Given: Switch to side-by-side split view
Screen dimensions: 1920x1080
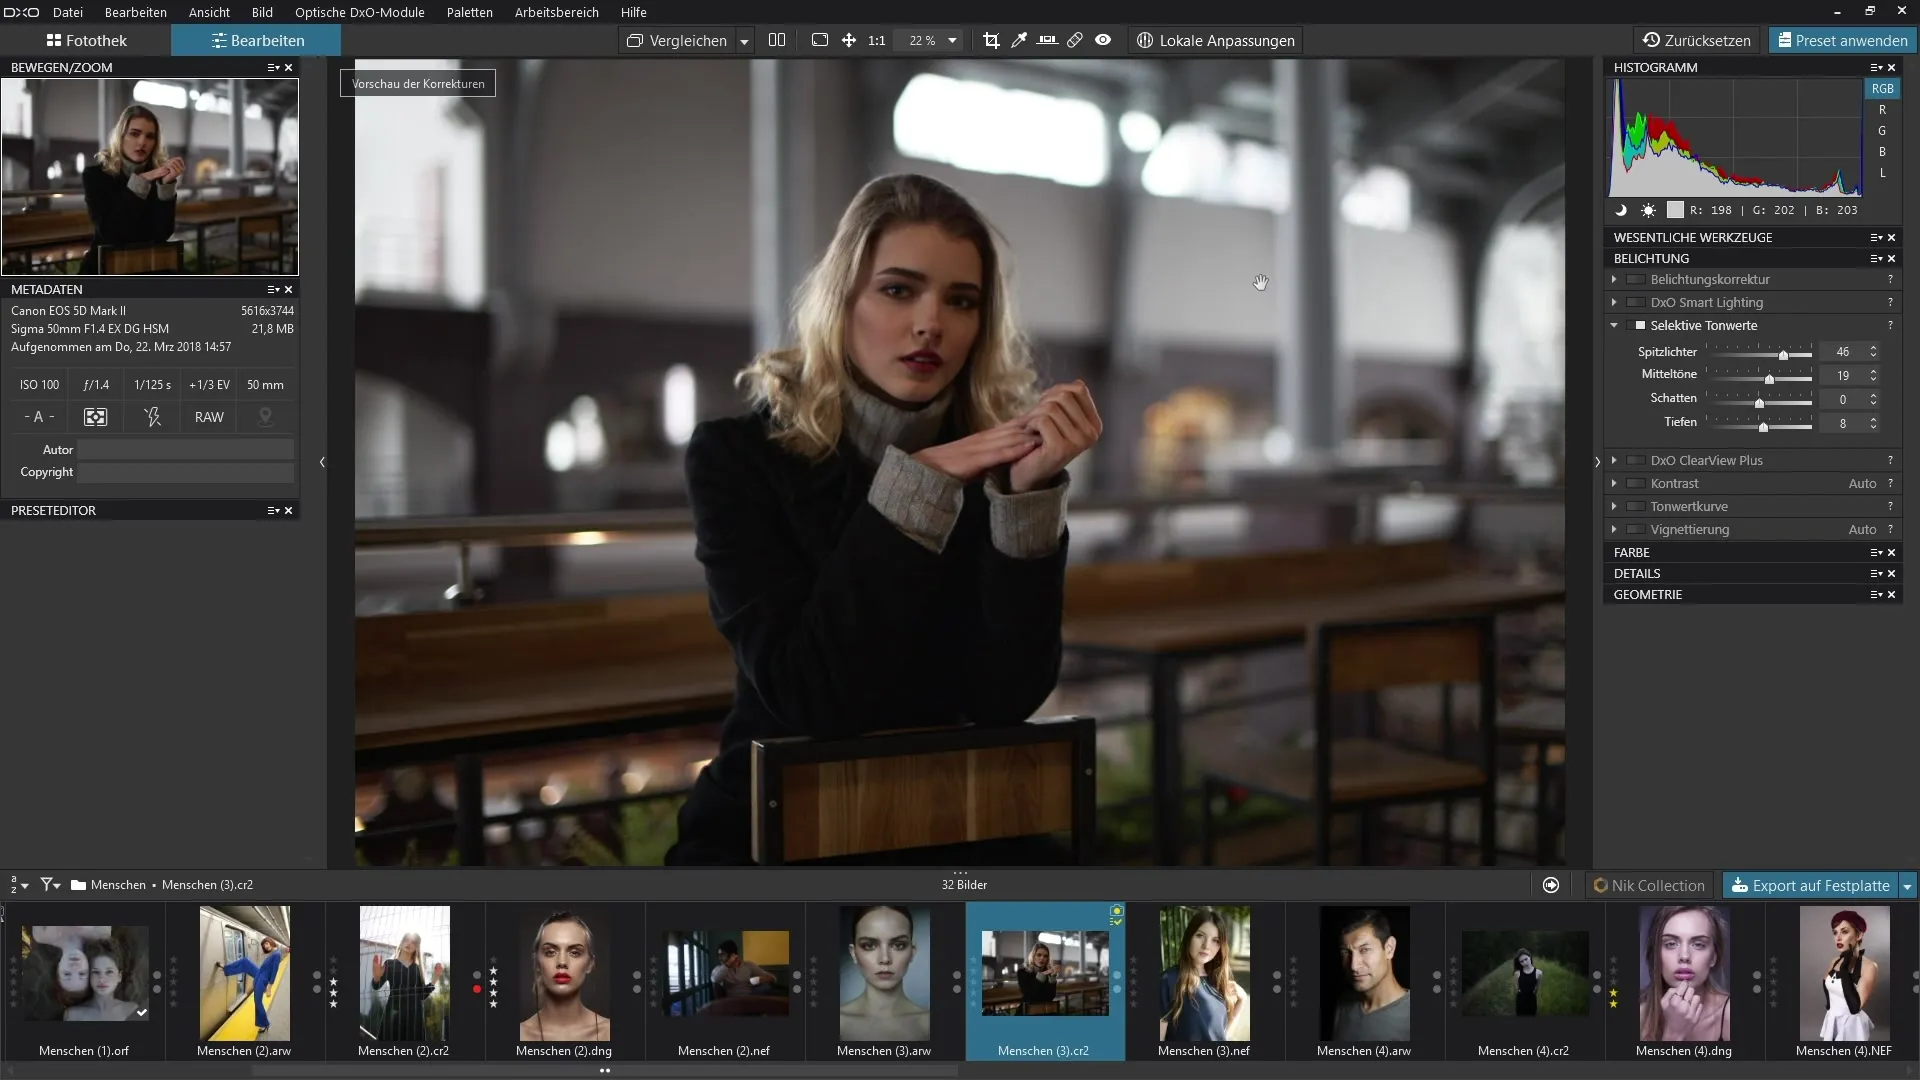Looking at the screenshot, I should [x=777, y=40].
